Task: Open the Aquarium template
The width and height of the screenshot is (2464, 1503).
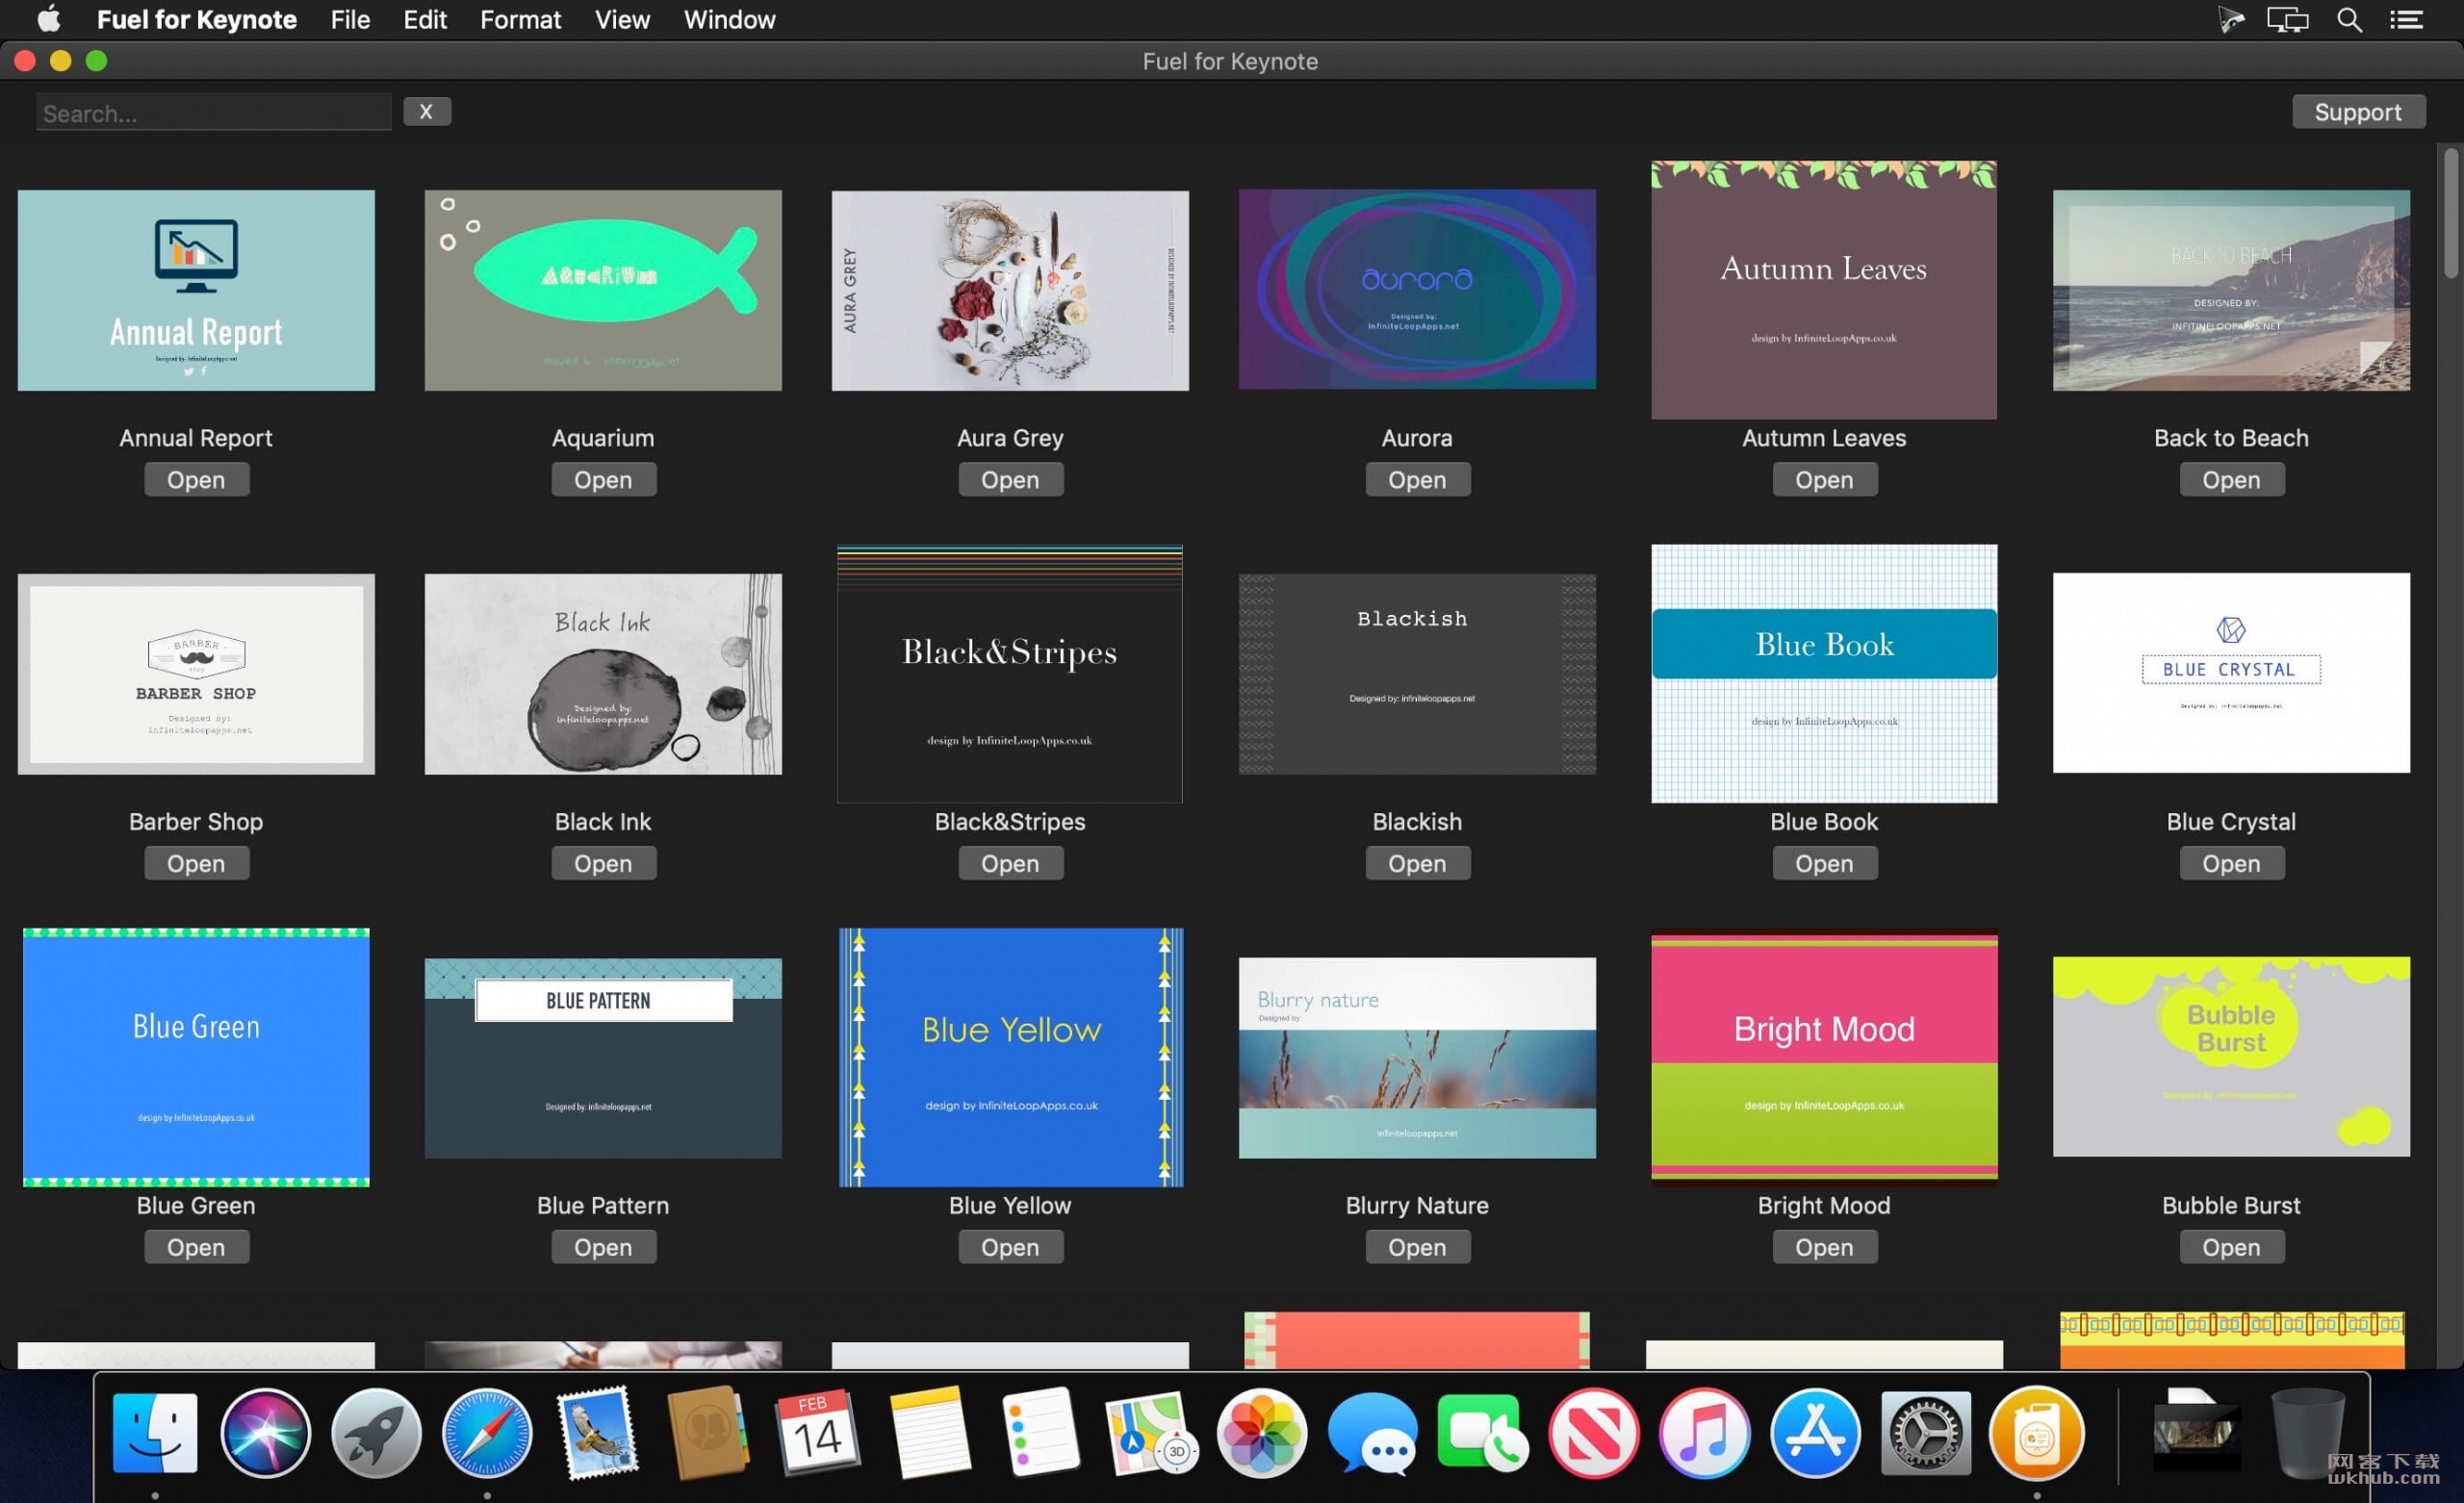Action: 603,480
